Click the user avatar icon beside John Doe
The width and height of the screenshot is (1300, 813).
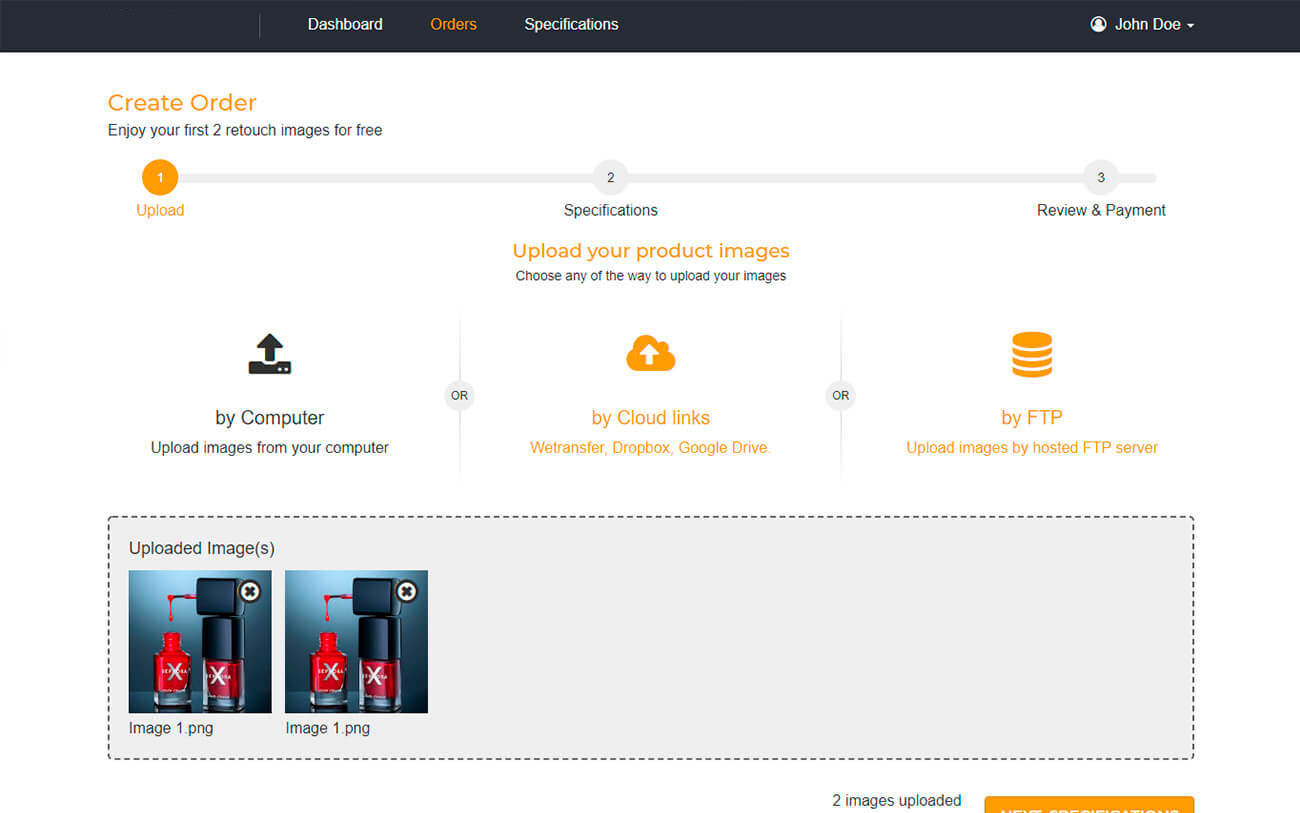click(x=1099, y=24)
